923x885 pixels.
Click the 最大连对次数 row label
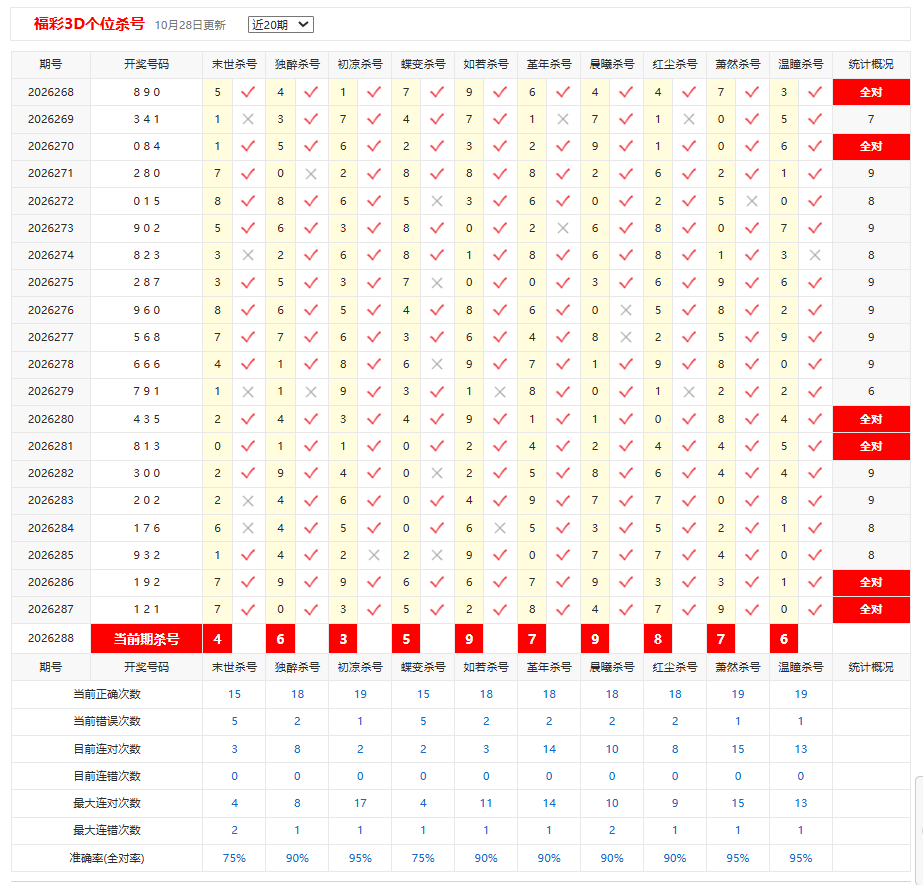pos(107,803)
